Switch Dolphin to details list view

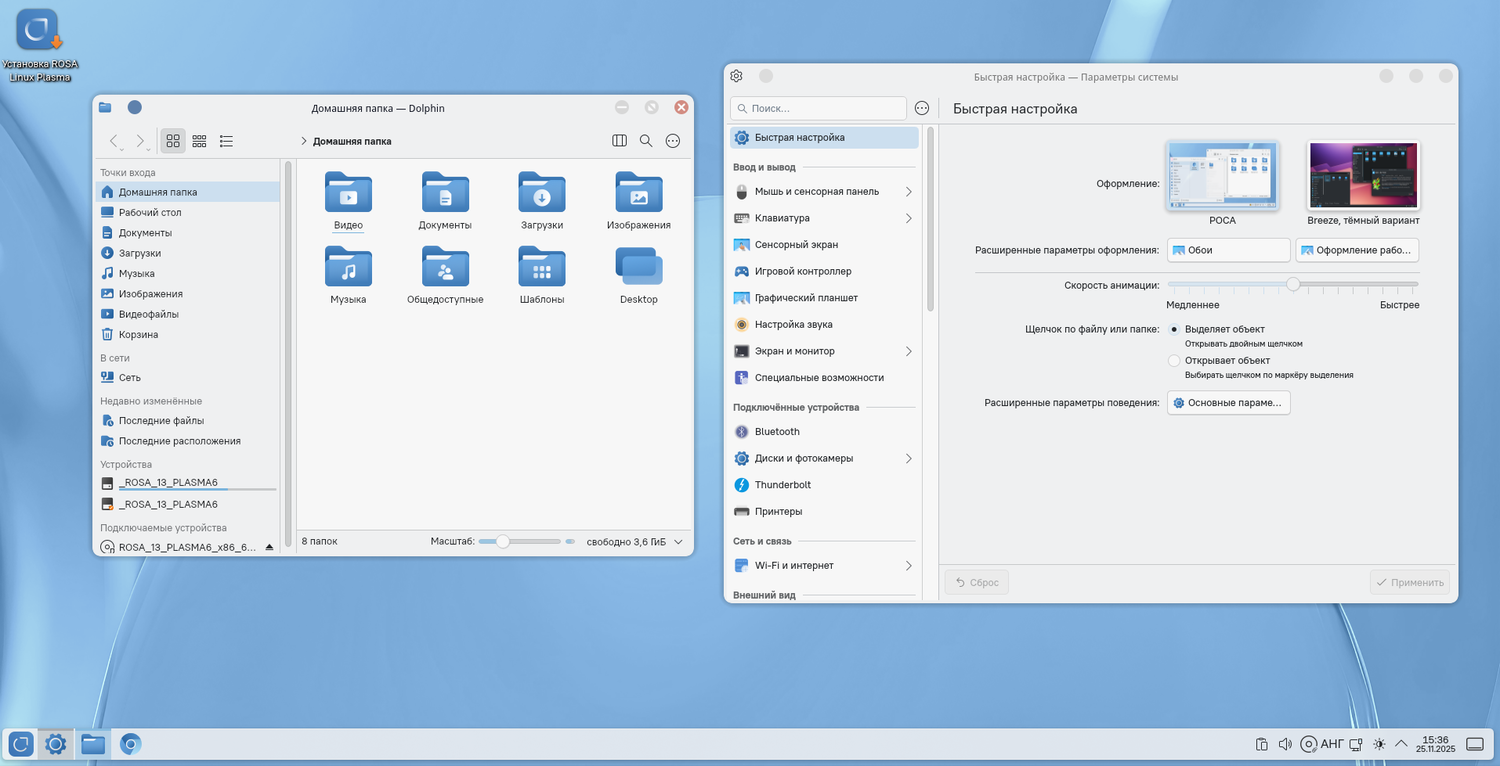(227, 141)
